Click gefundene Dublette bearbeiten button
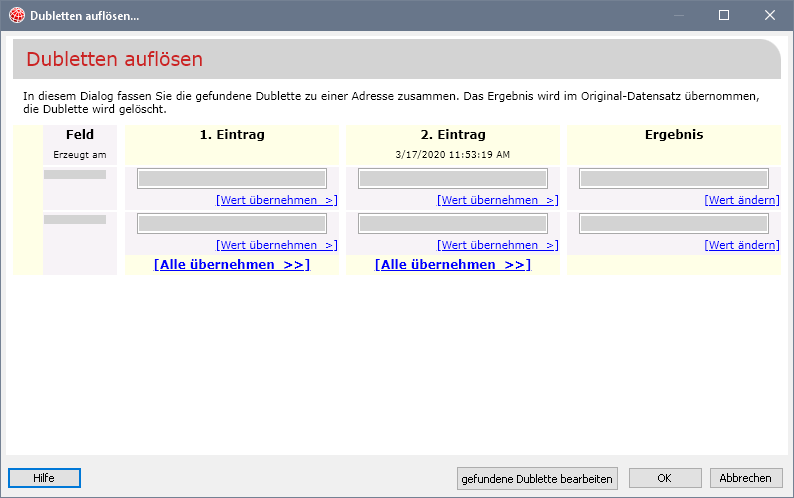 tap(537, 478)
